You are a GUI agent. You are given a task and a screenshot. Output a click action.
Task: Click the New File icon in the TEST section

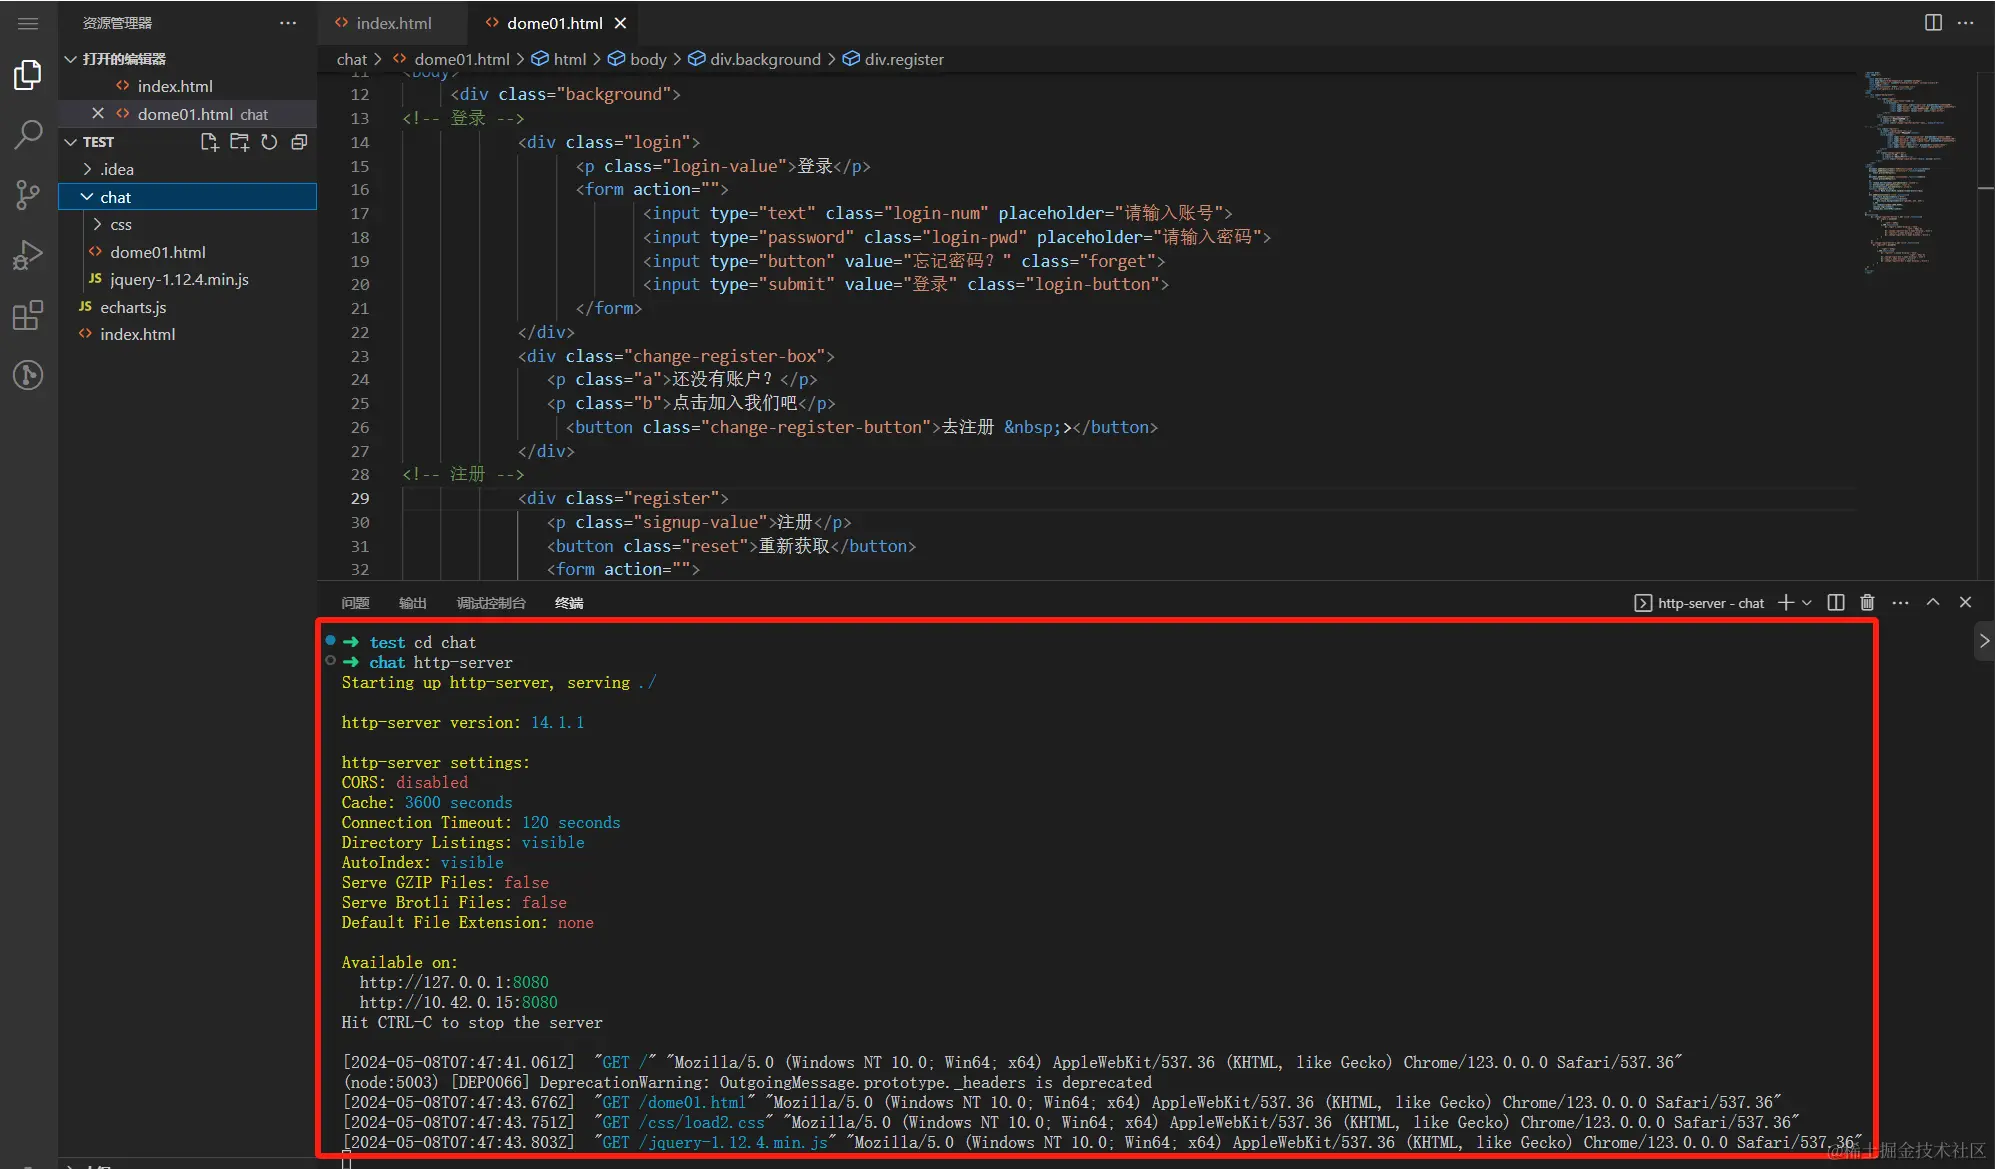click(x=209, y=142)
